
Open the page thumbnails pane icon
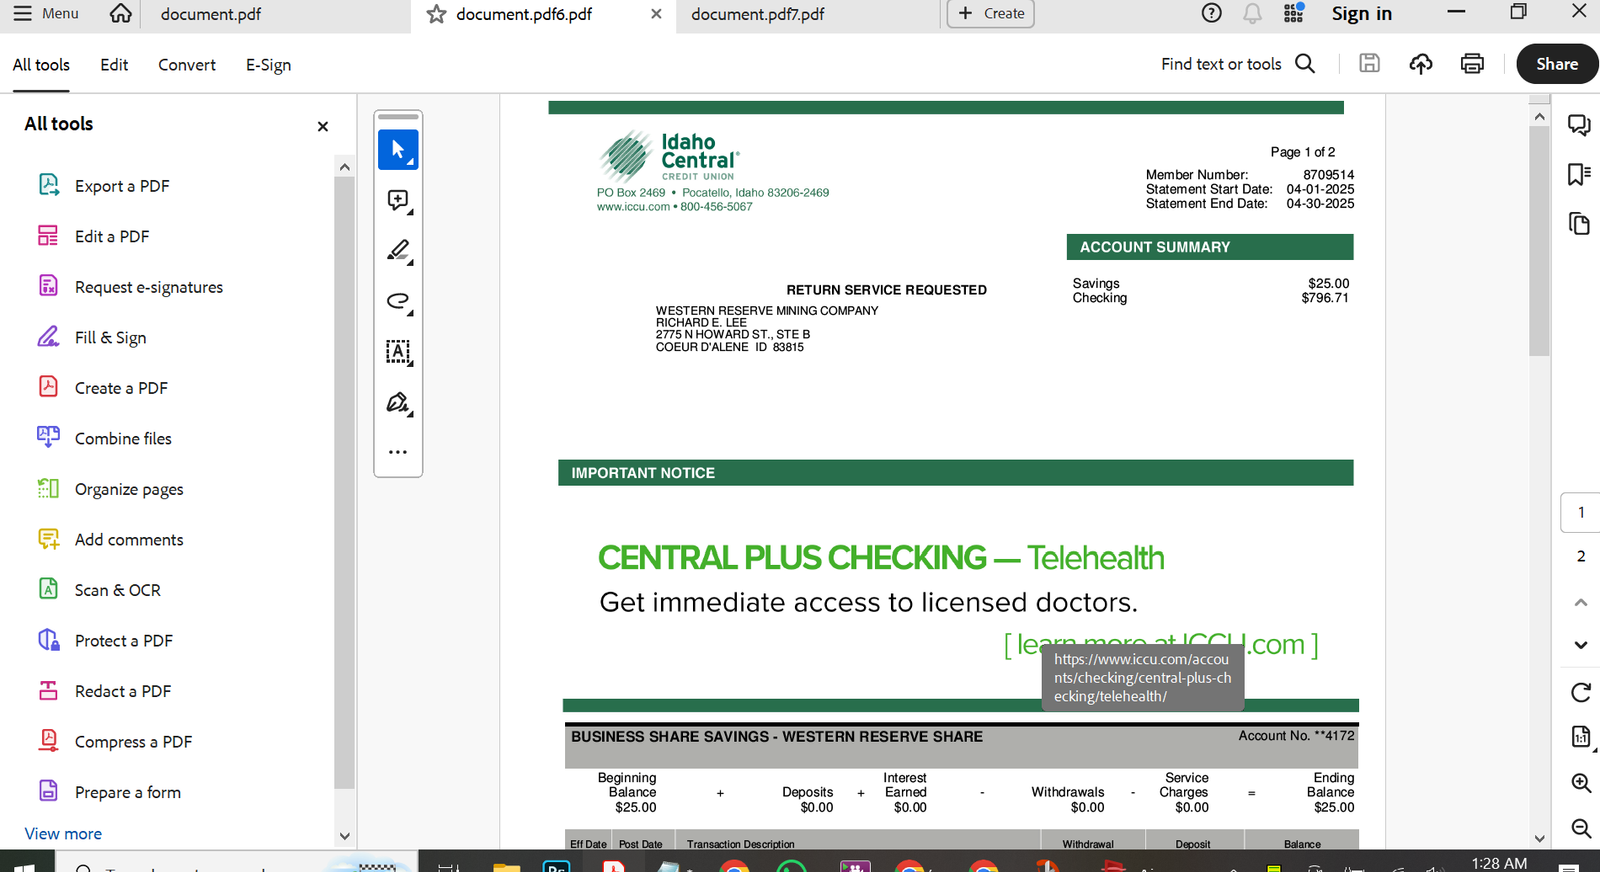click(1579, 223)
